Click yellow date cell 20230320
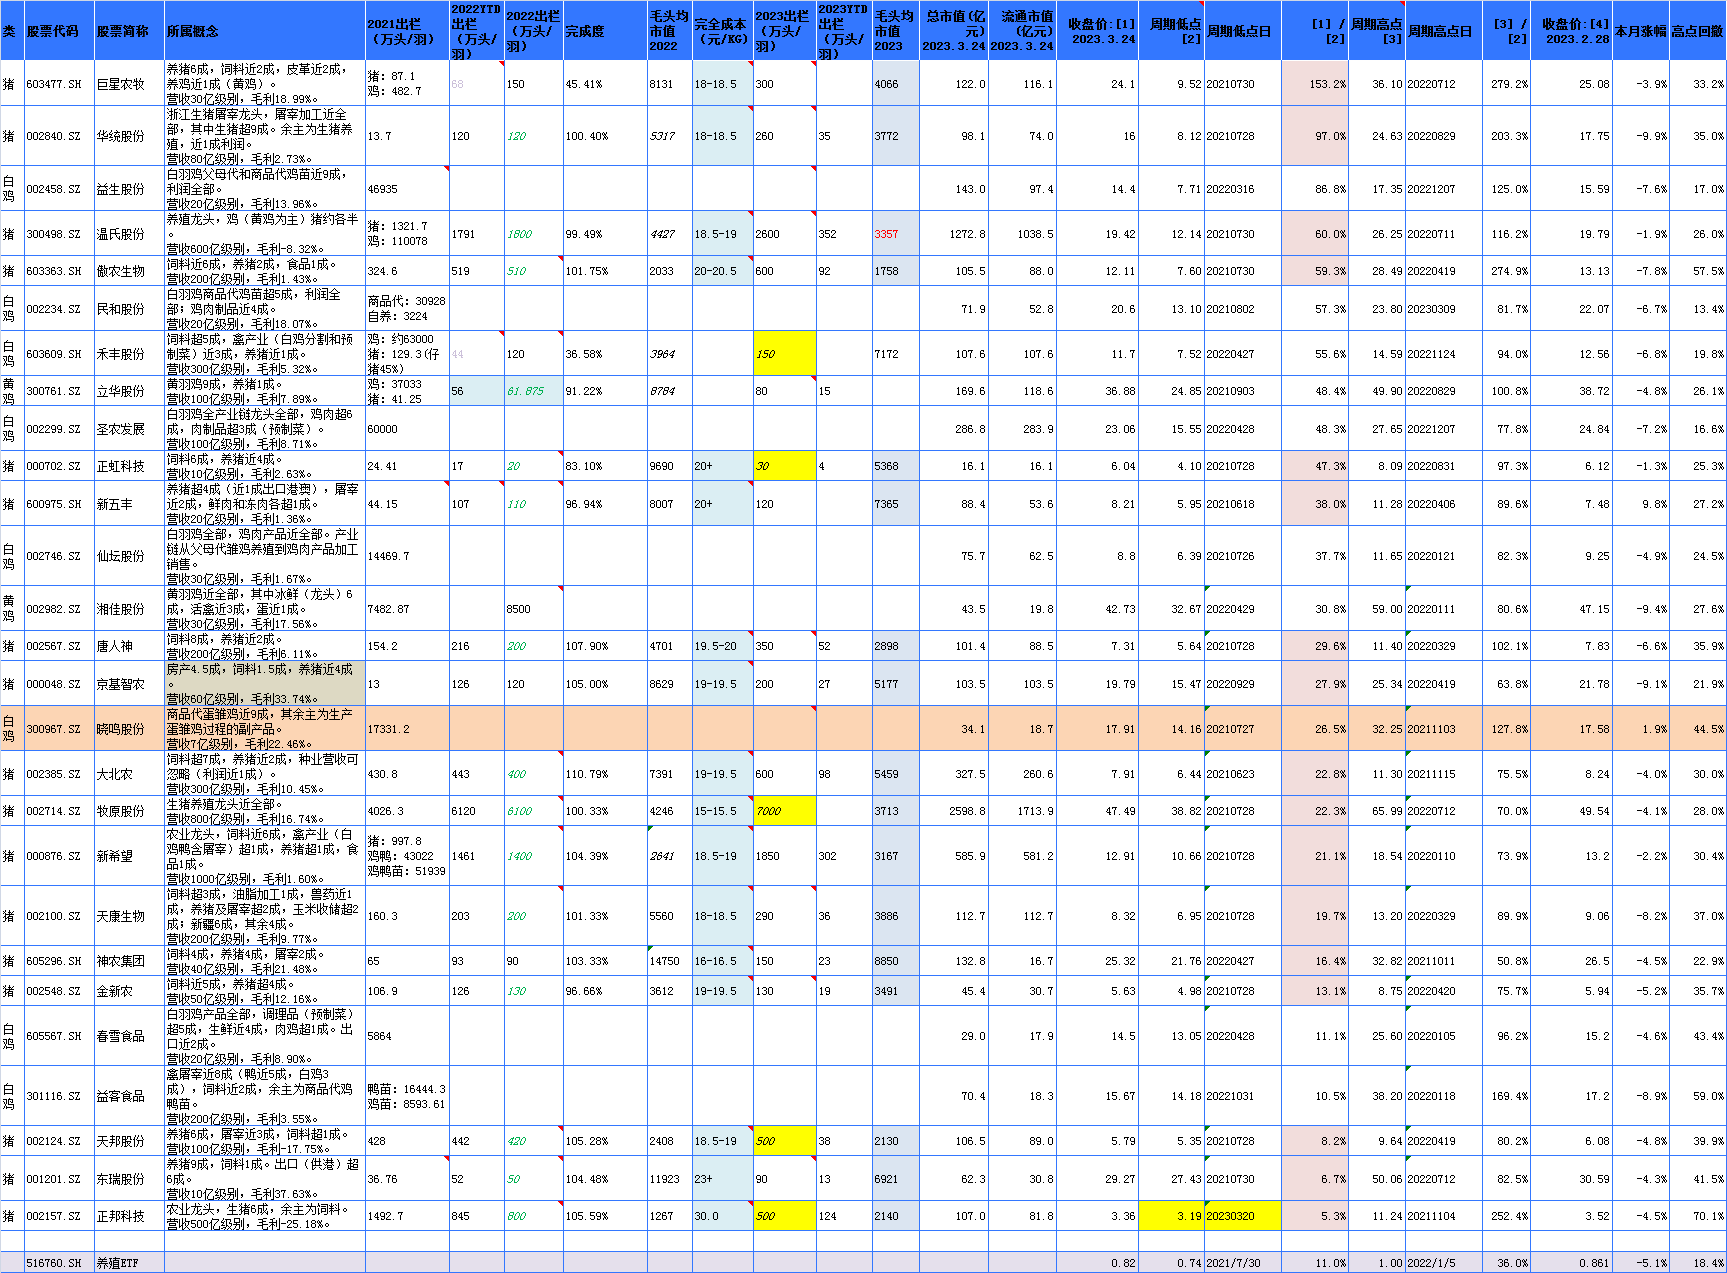1727x1273 pixels. point(1242,1216)
